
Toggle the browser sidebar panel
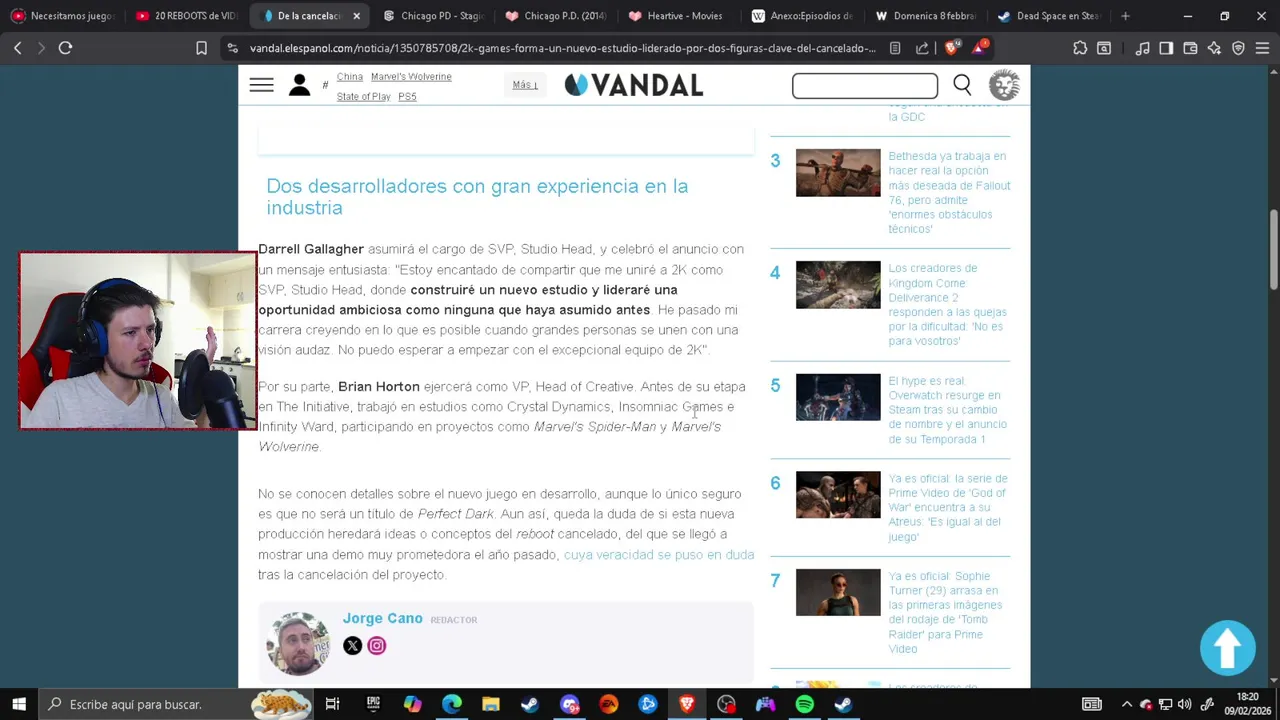click(x=1166, y=48)
